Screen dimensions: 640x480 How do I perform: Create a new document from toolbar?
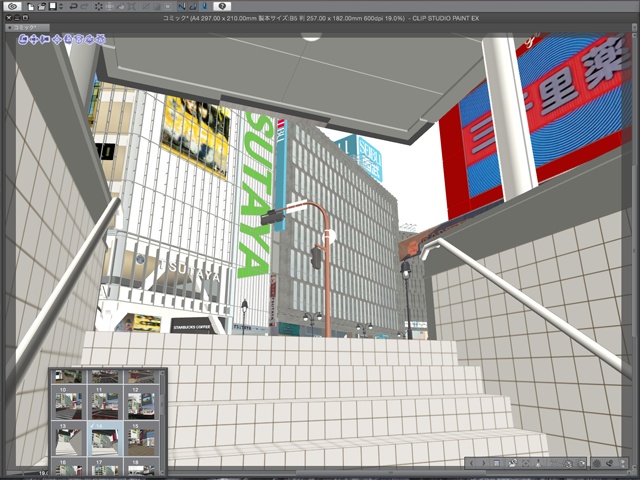pyautogui.click(x=31, y=6)
